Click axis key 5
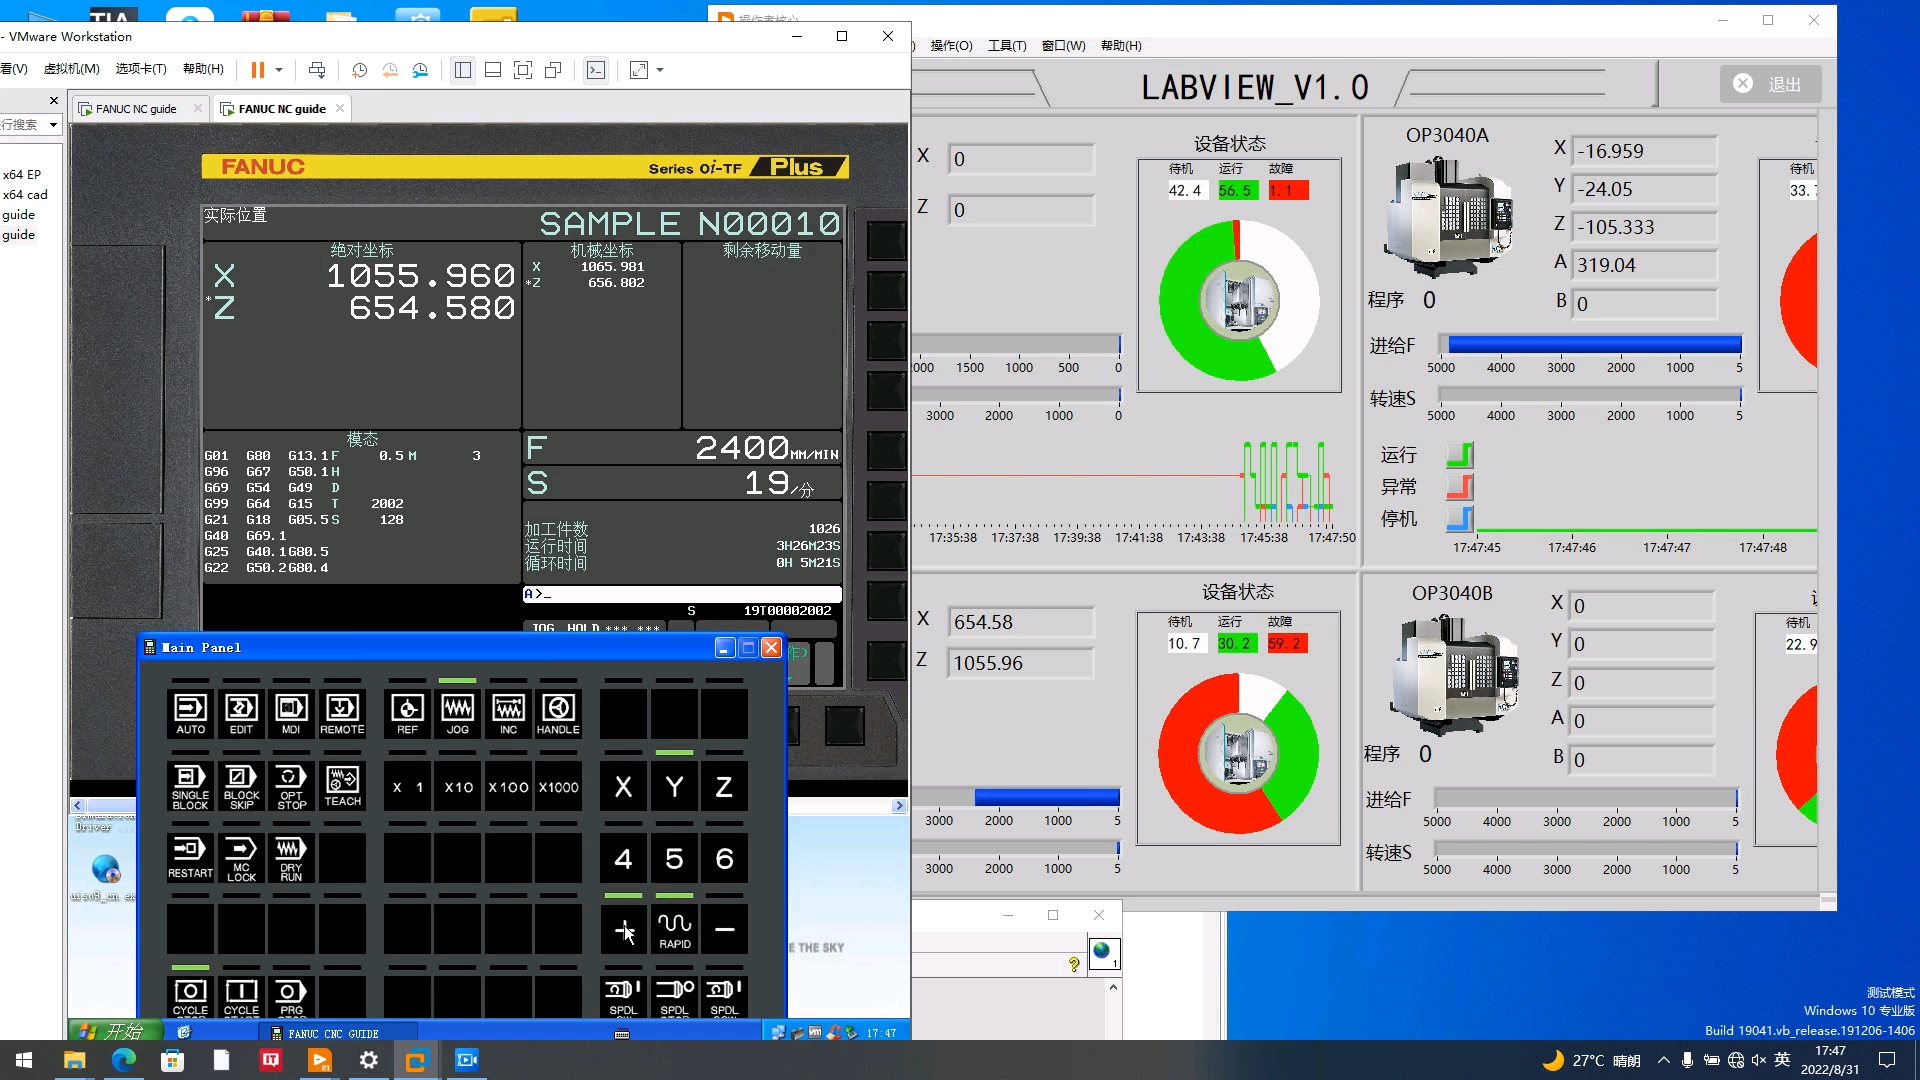The image size is (1920, 1080). (x=674, y=858)
